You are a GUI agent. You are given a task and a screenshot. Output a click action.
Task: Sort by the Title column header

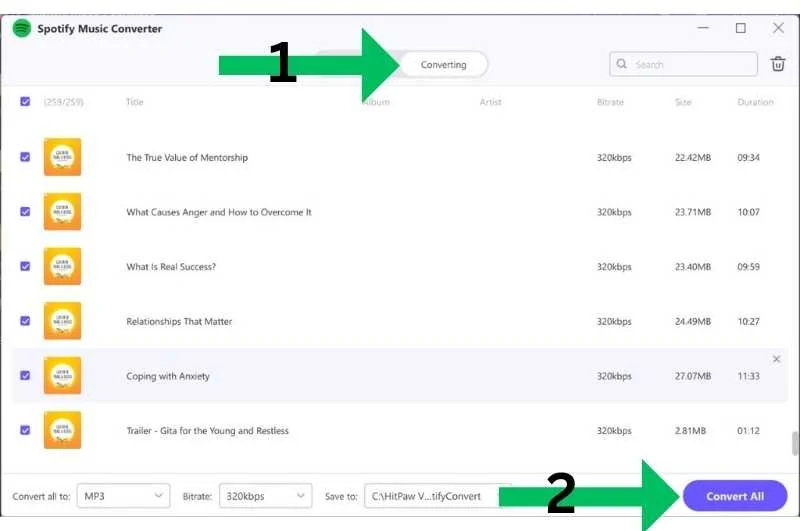135,102
